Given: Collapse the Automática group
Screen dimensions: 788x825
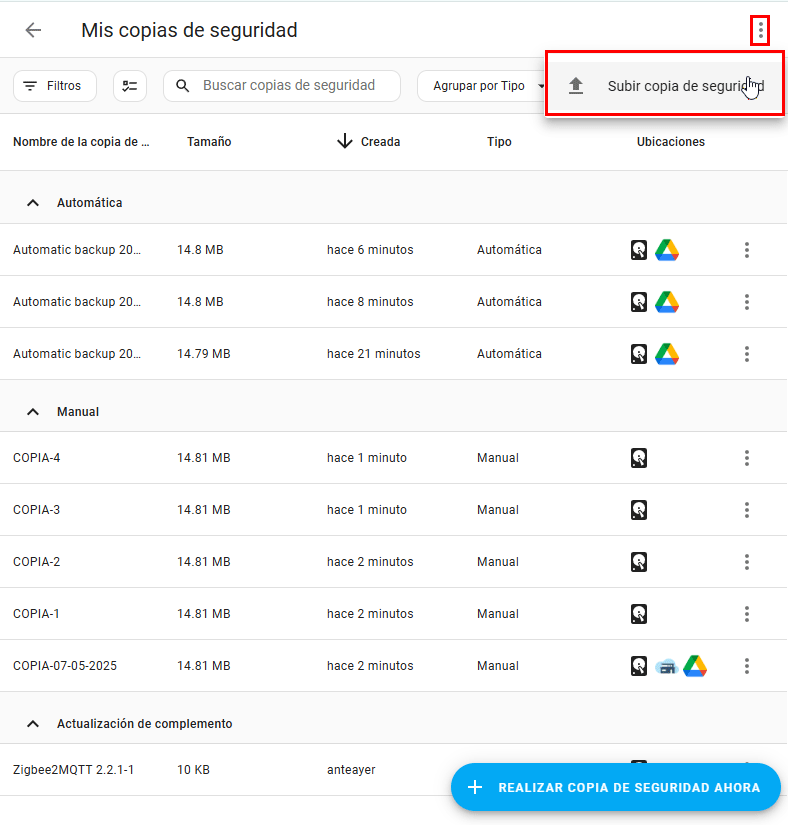Looking at the screenshot, I should pos(33,203).
